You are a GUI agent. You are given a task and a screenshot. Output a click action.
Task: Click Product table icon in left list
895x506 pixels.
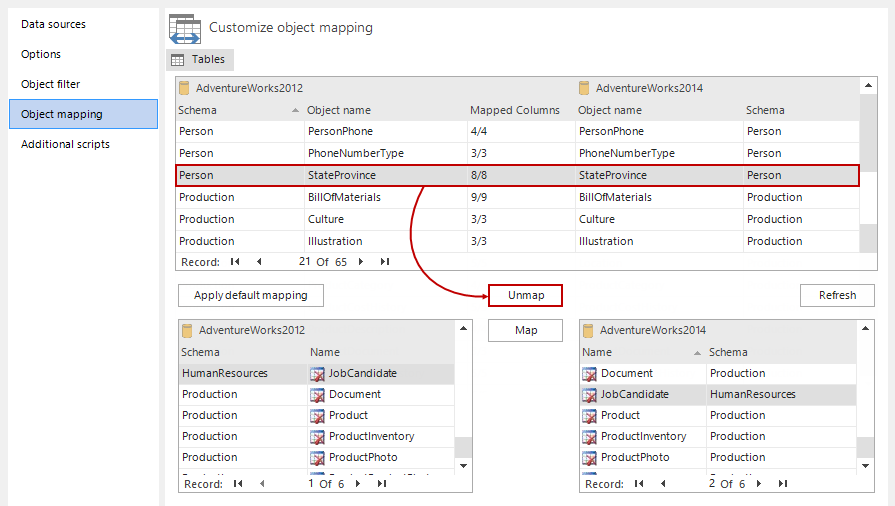pyautogui.click(x=317, y=416)
